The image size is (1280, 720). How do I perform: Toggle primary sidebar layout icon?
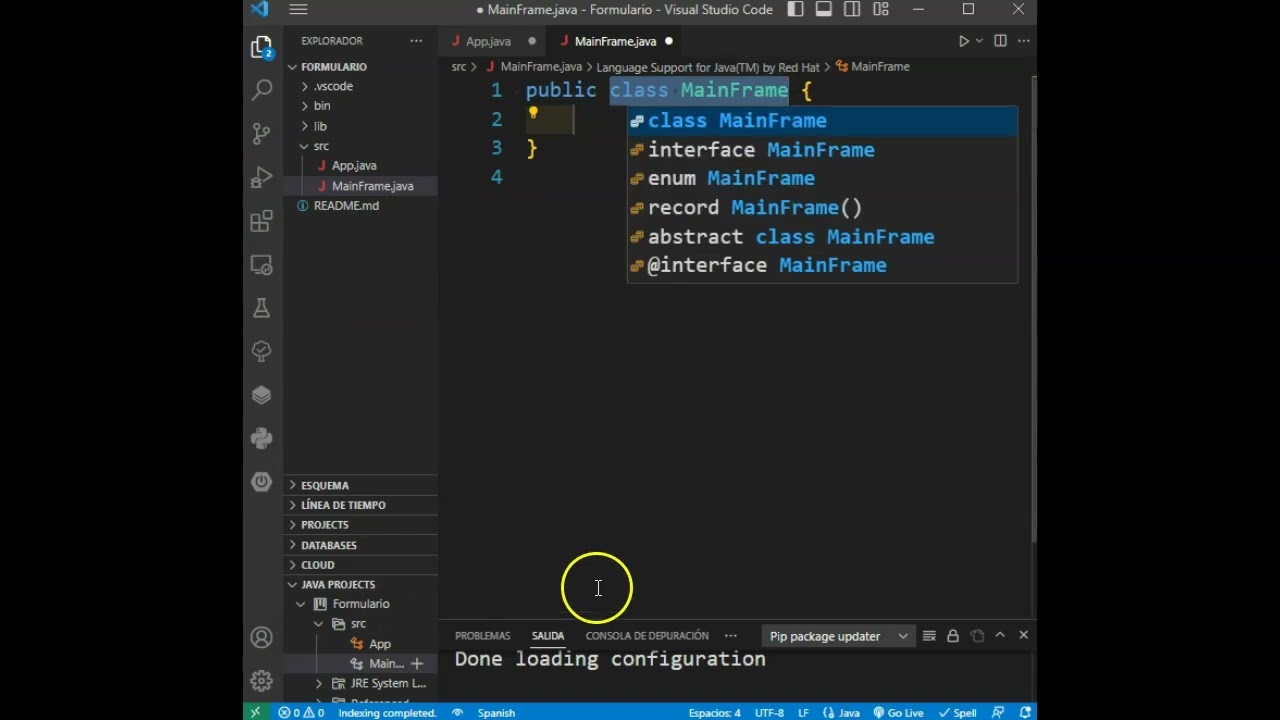(795, 9)
